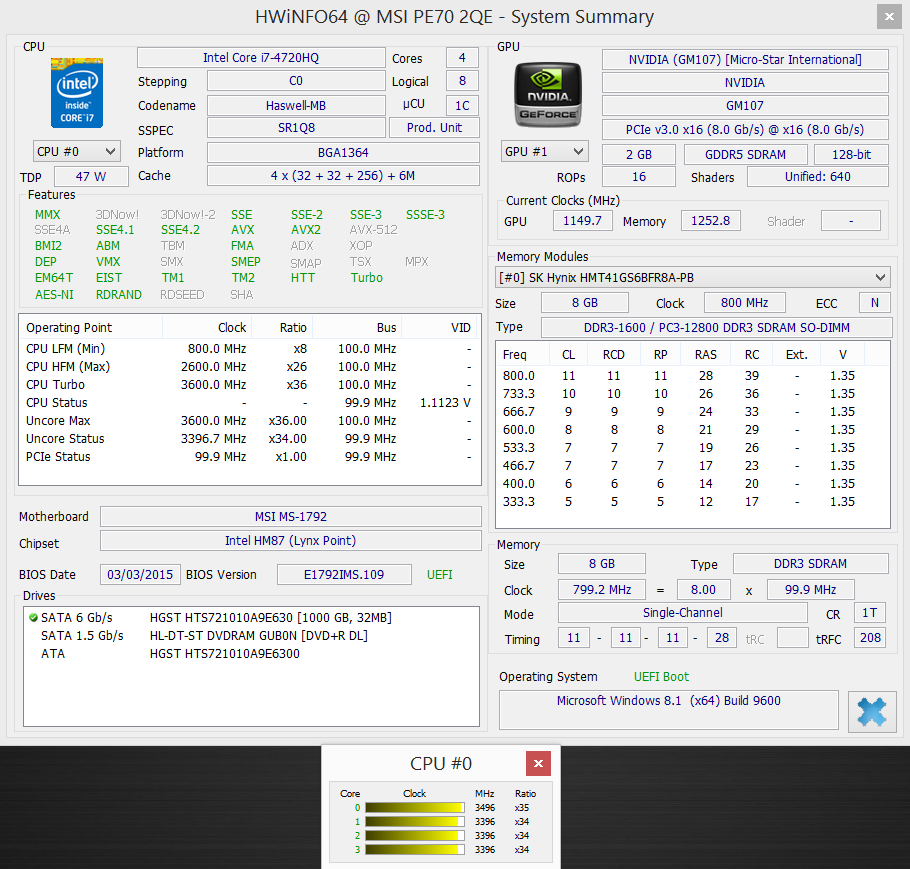The height and width of the screenshot is (869, 910).
Task: Expand the SK Hynix memory module dropdown
Action: click(692, 277)
